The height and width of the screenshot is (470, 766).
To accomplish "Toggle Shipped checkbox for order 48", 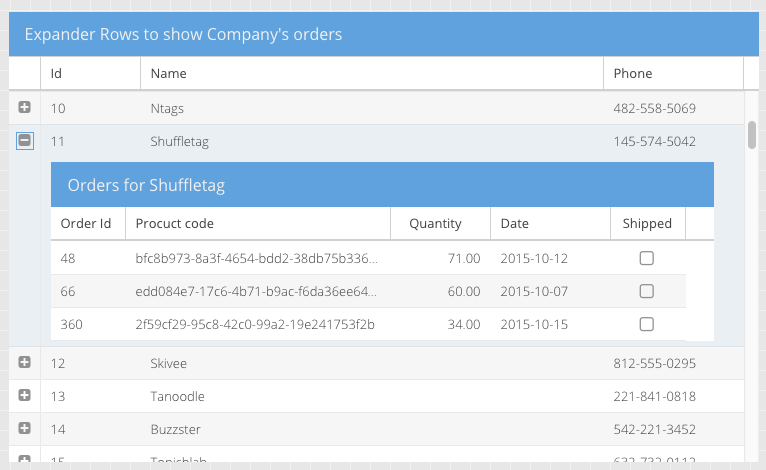I will click(x=646, y=258).
